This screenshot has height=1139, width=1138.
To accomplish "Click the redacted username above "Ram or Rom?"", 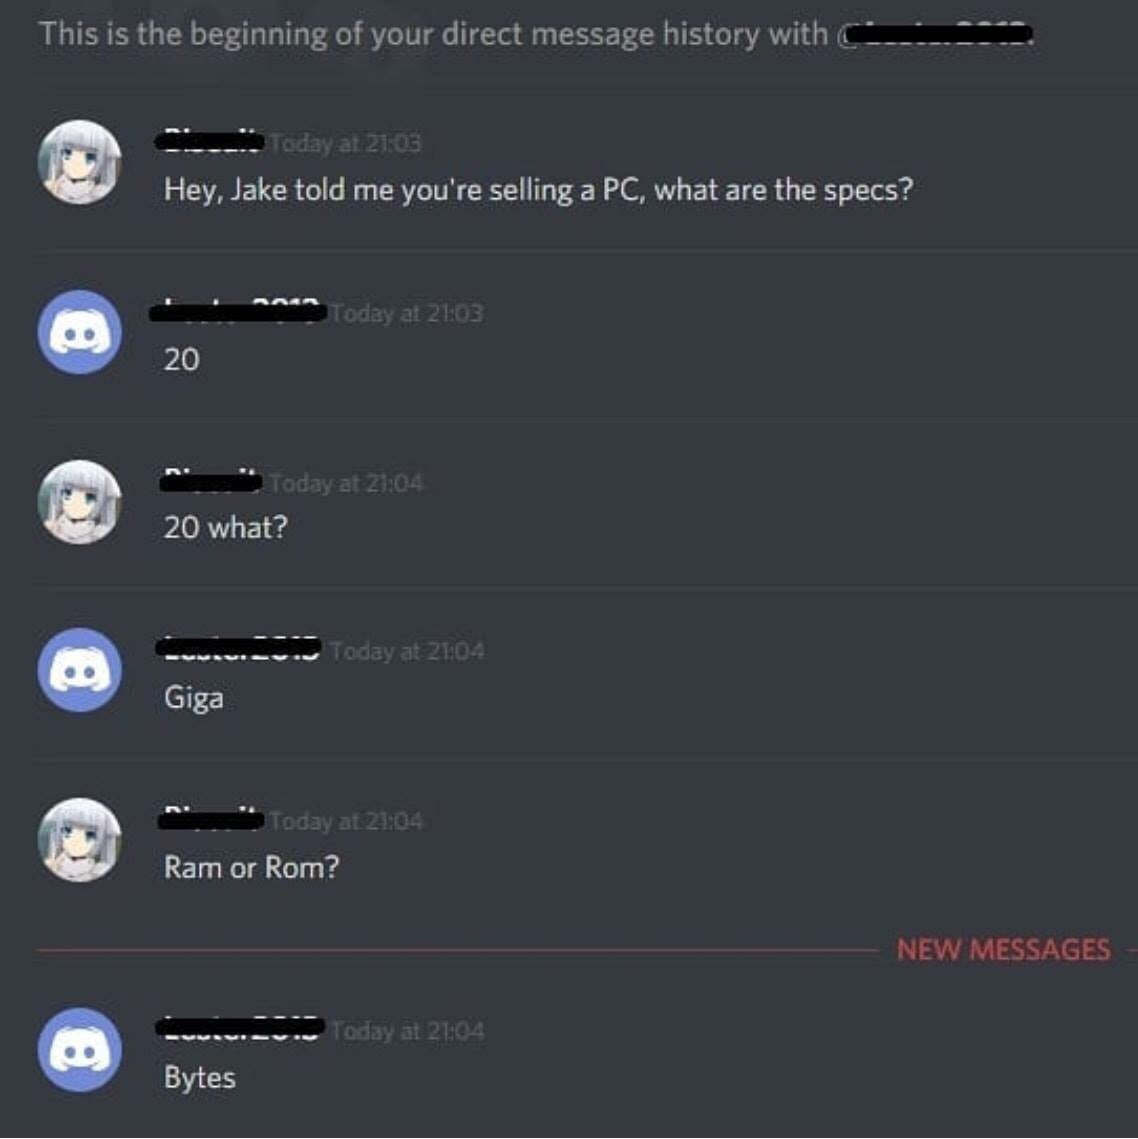I will 211,819.
